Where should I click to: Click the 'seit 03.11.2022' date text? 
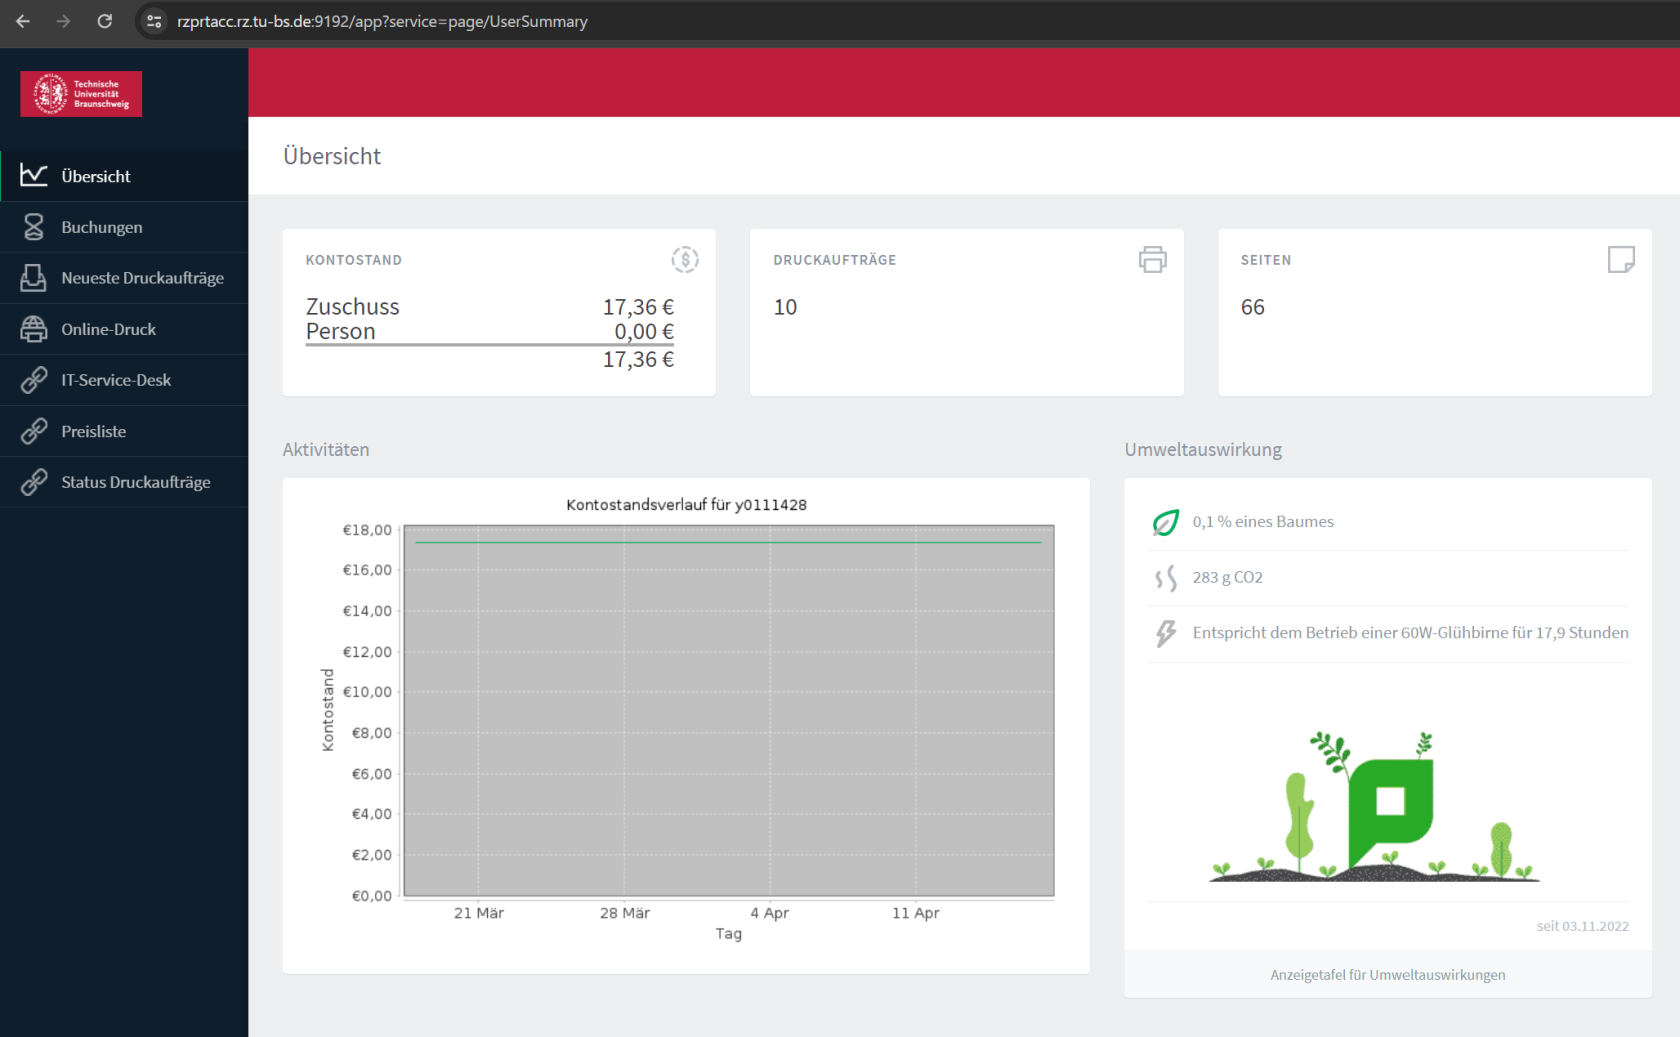(1583, 926)
